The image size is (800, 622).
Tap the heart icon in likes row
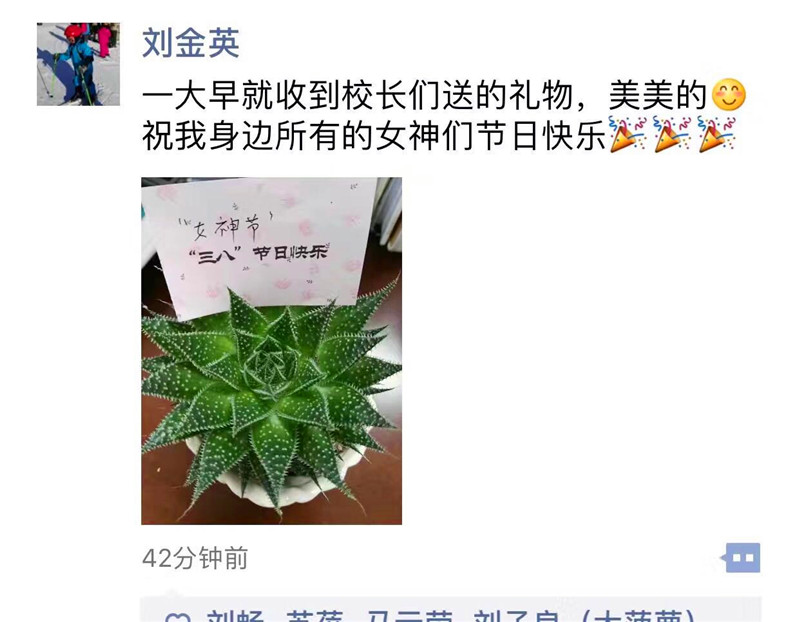(x=179, y=618)
